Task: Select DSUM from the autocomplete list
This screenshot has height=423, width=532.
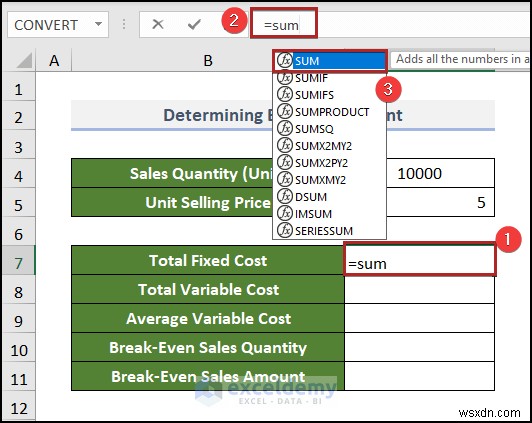Action: pos(329,196)
